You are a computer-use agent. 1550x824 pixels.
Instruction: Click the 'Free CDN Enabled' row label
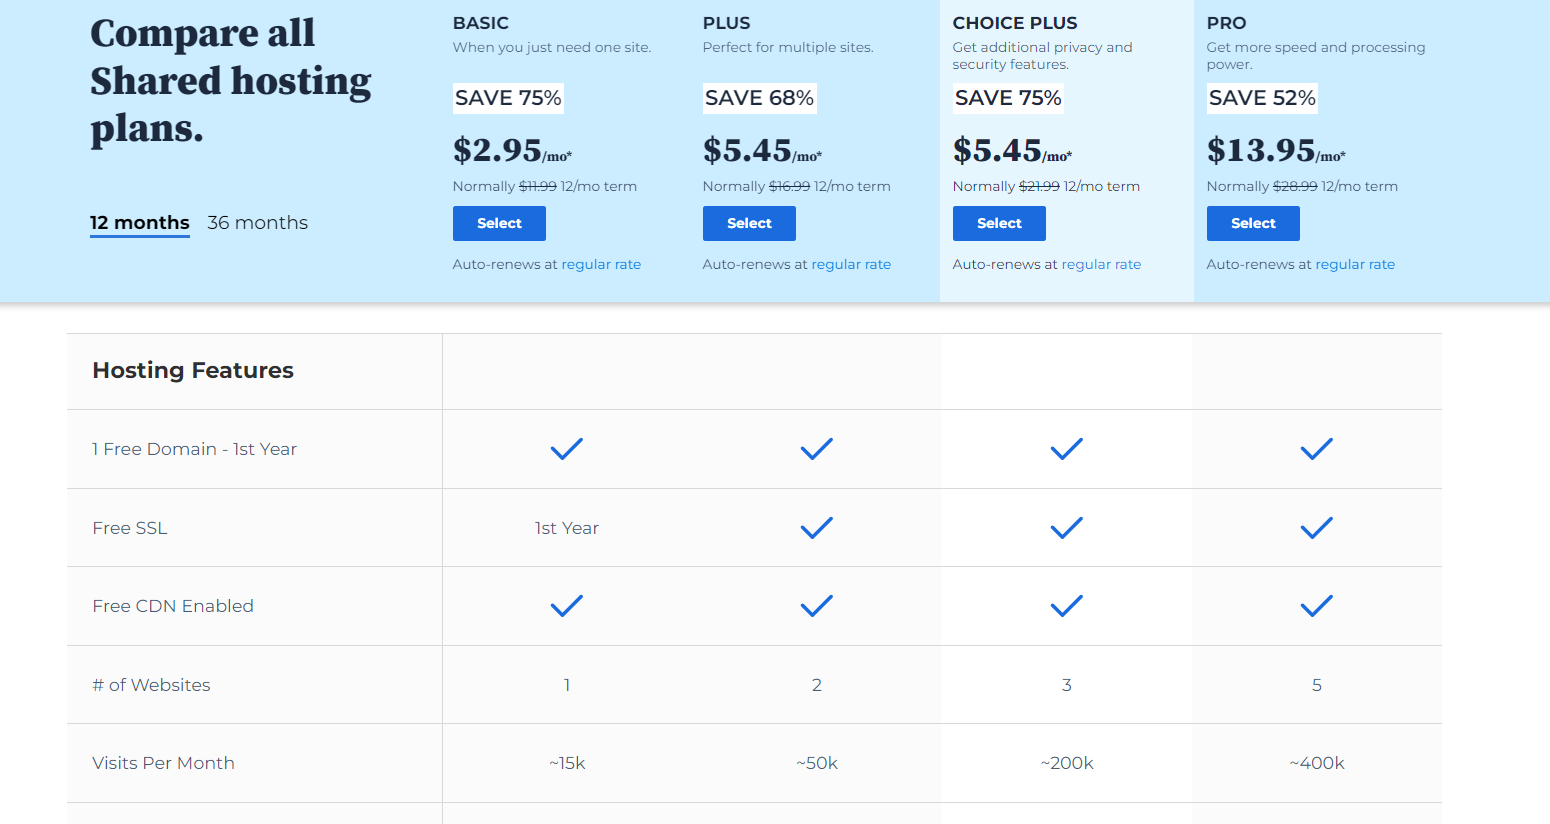(173, 606)
